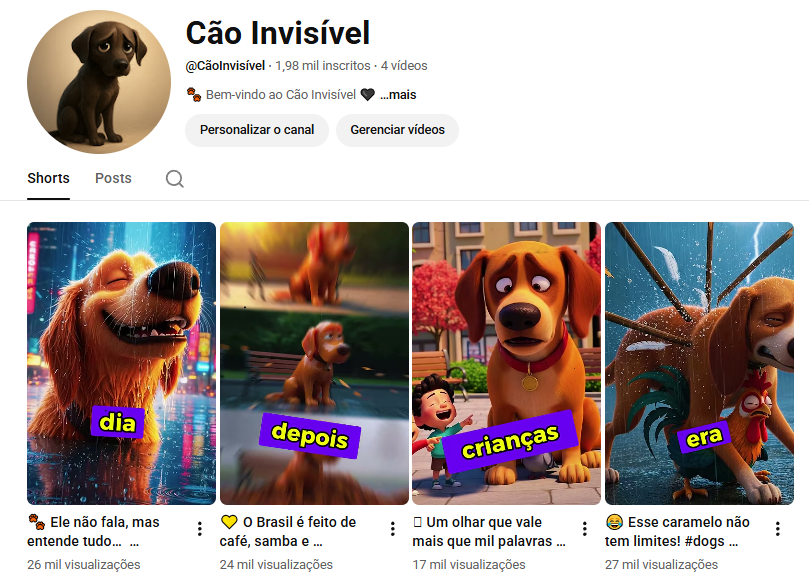The image size is (809, 576).
Task: Open title "Esse caramelo não tem limites!"
Action: pyautogui.click(x=677, y=532)
